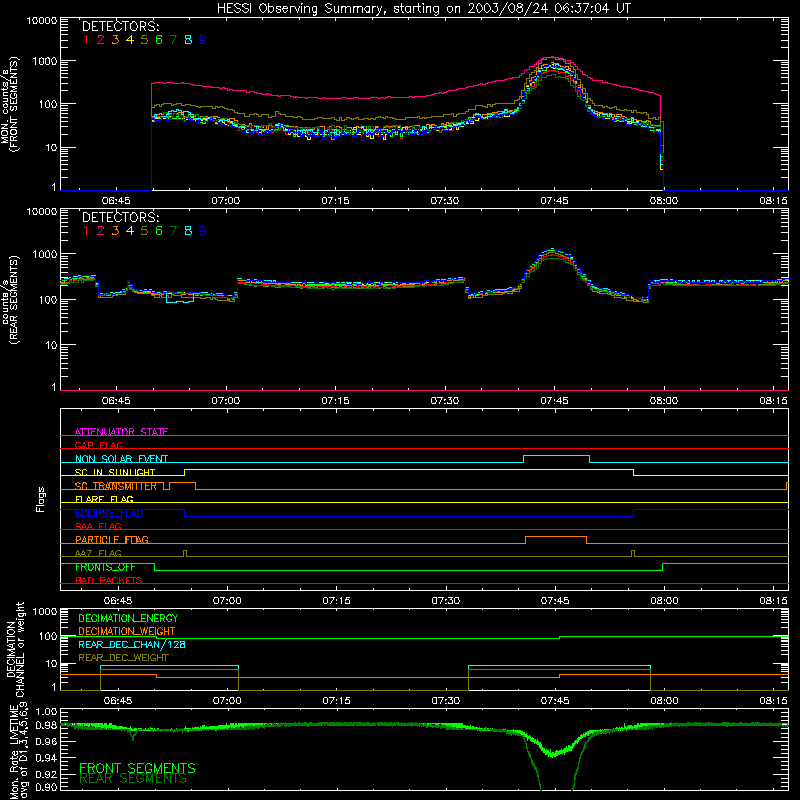Select the BAD PACKETS flag label

[x=109, y=580]
